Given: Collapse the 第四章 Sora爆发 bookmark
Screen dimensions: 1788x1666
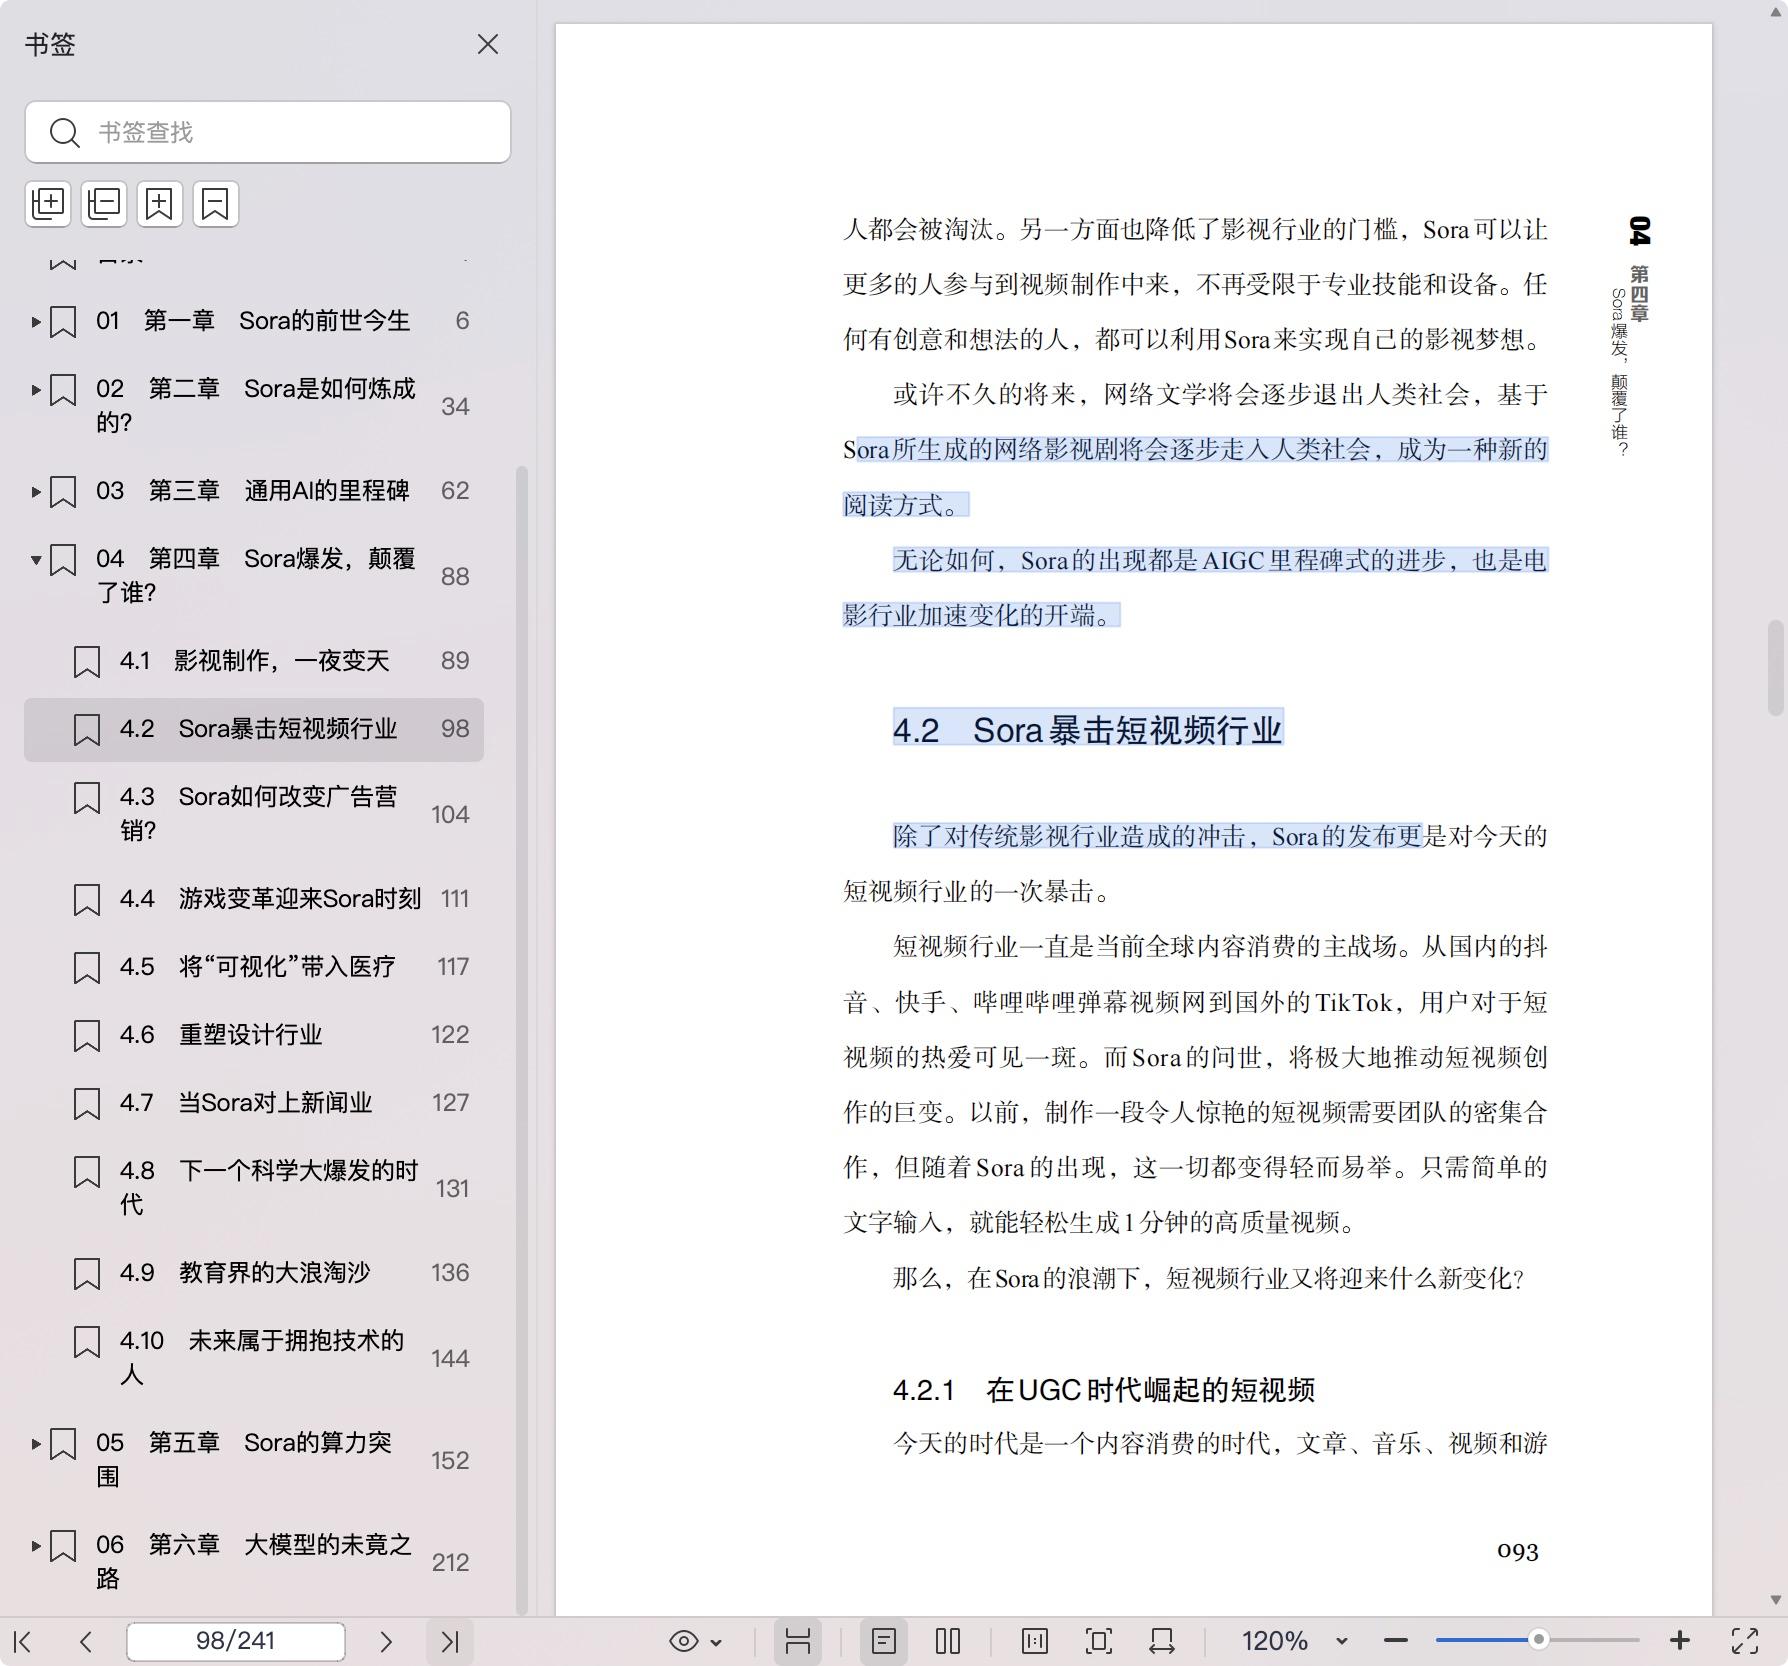Looking at the screenshot, I should tap(36, 560).
